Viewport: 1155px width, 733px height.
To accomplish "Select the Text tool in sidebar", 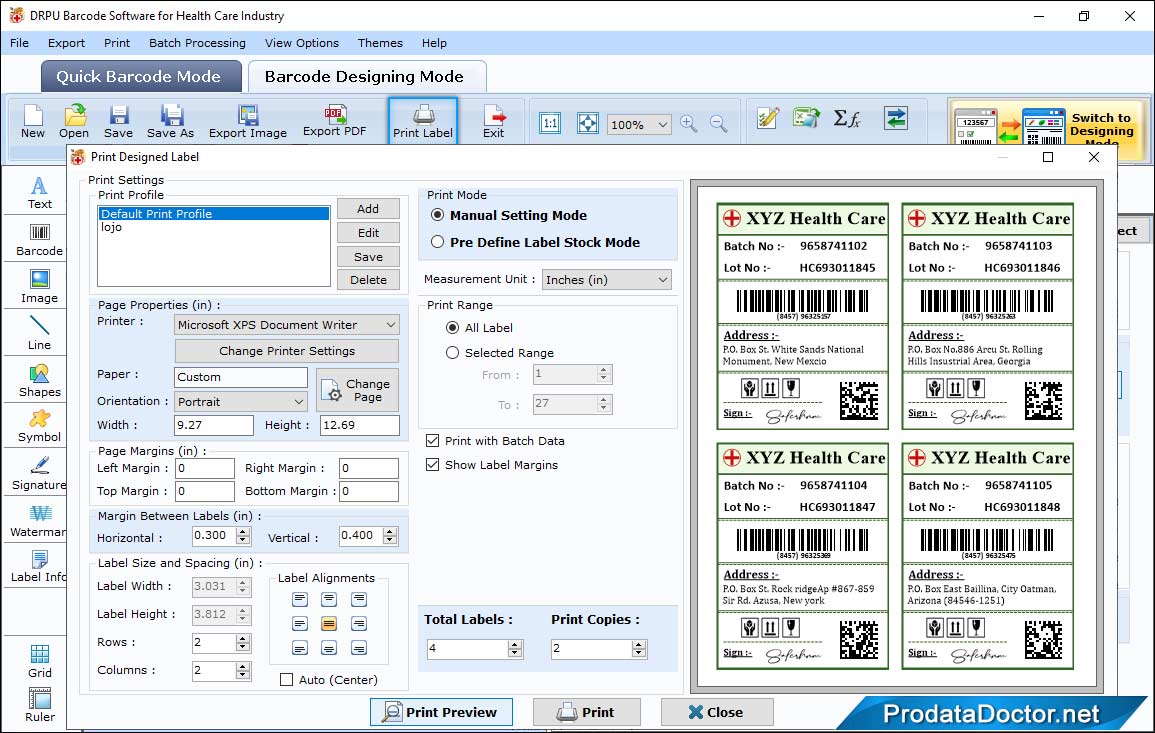I will click(40, 193).
